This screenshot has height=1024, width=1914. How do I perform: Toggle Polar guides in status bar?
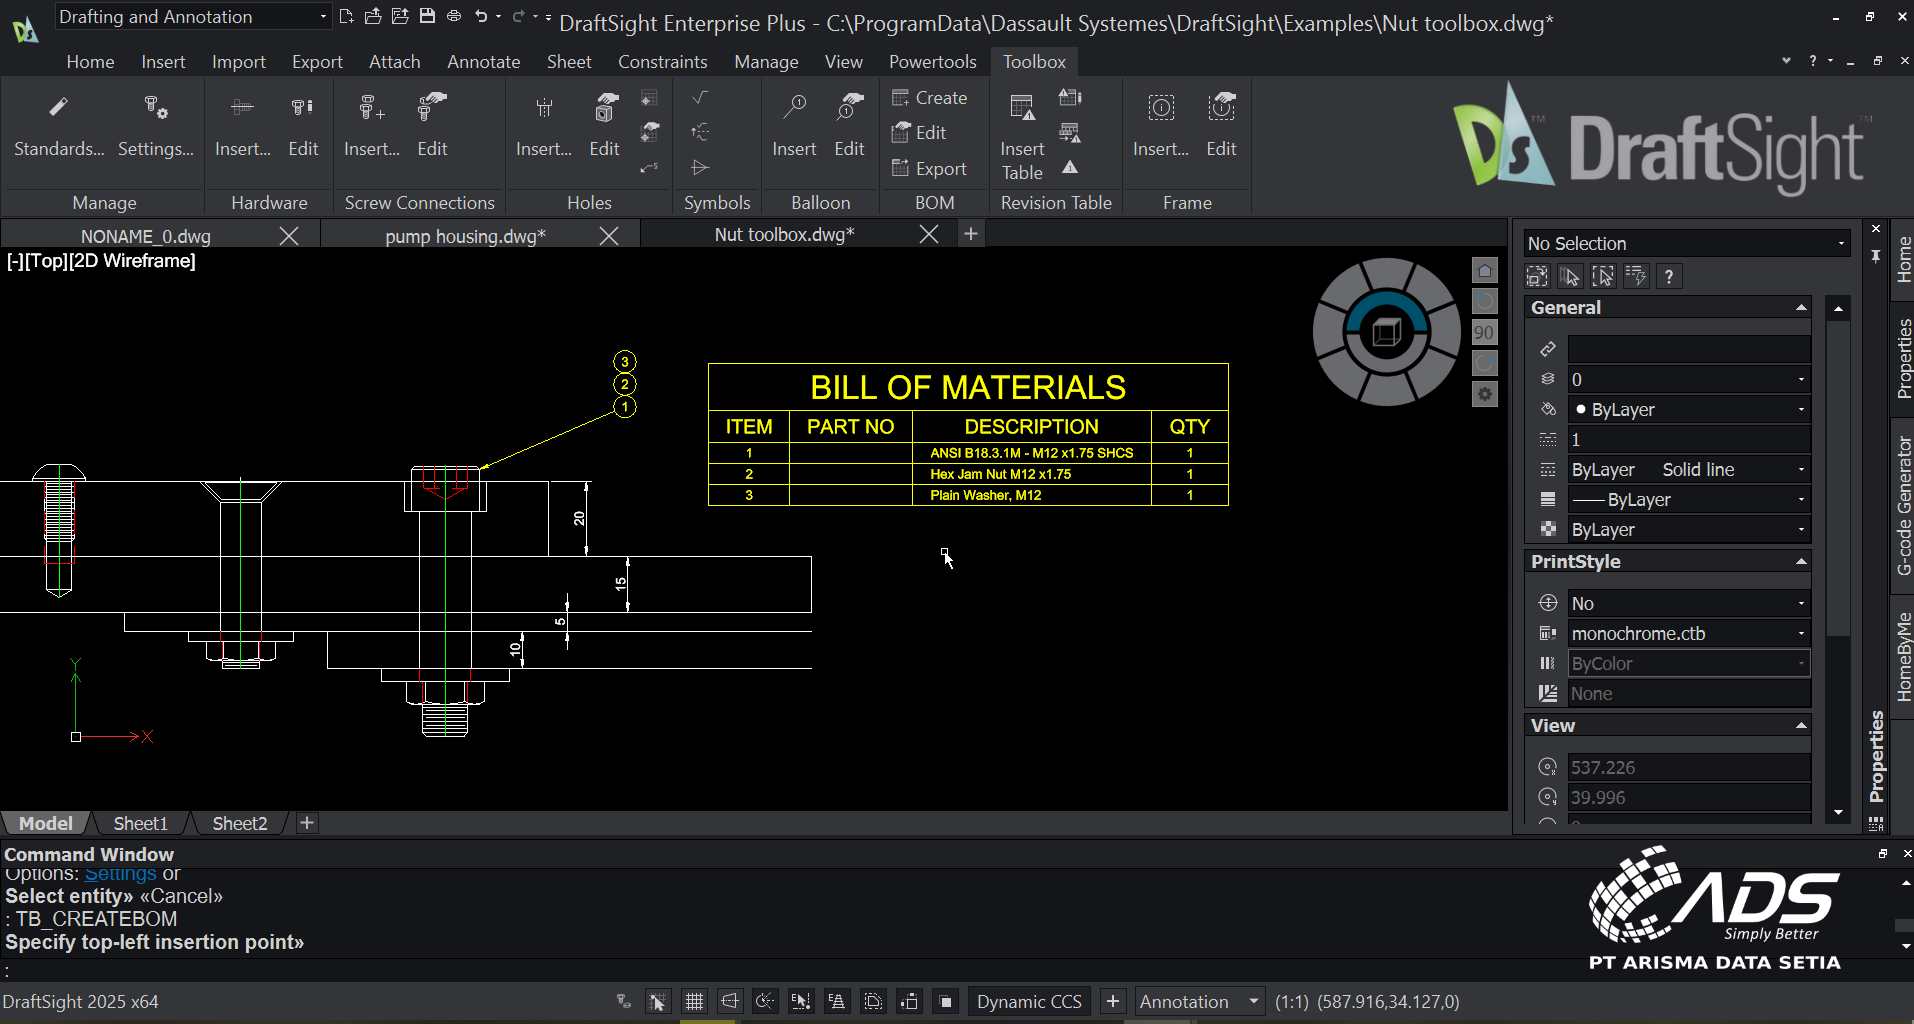coord(766,1001)
